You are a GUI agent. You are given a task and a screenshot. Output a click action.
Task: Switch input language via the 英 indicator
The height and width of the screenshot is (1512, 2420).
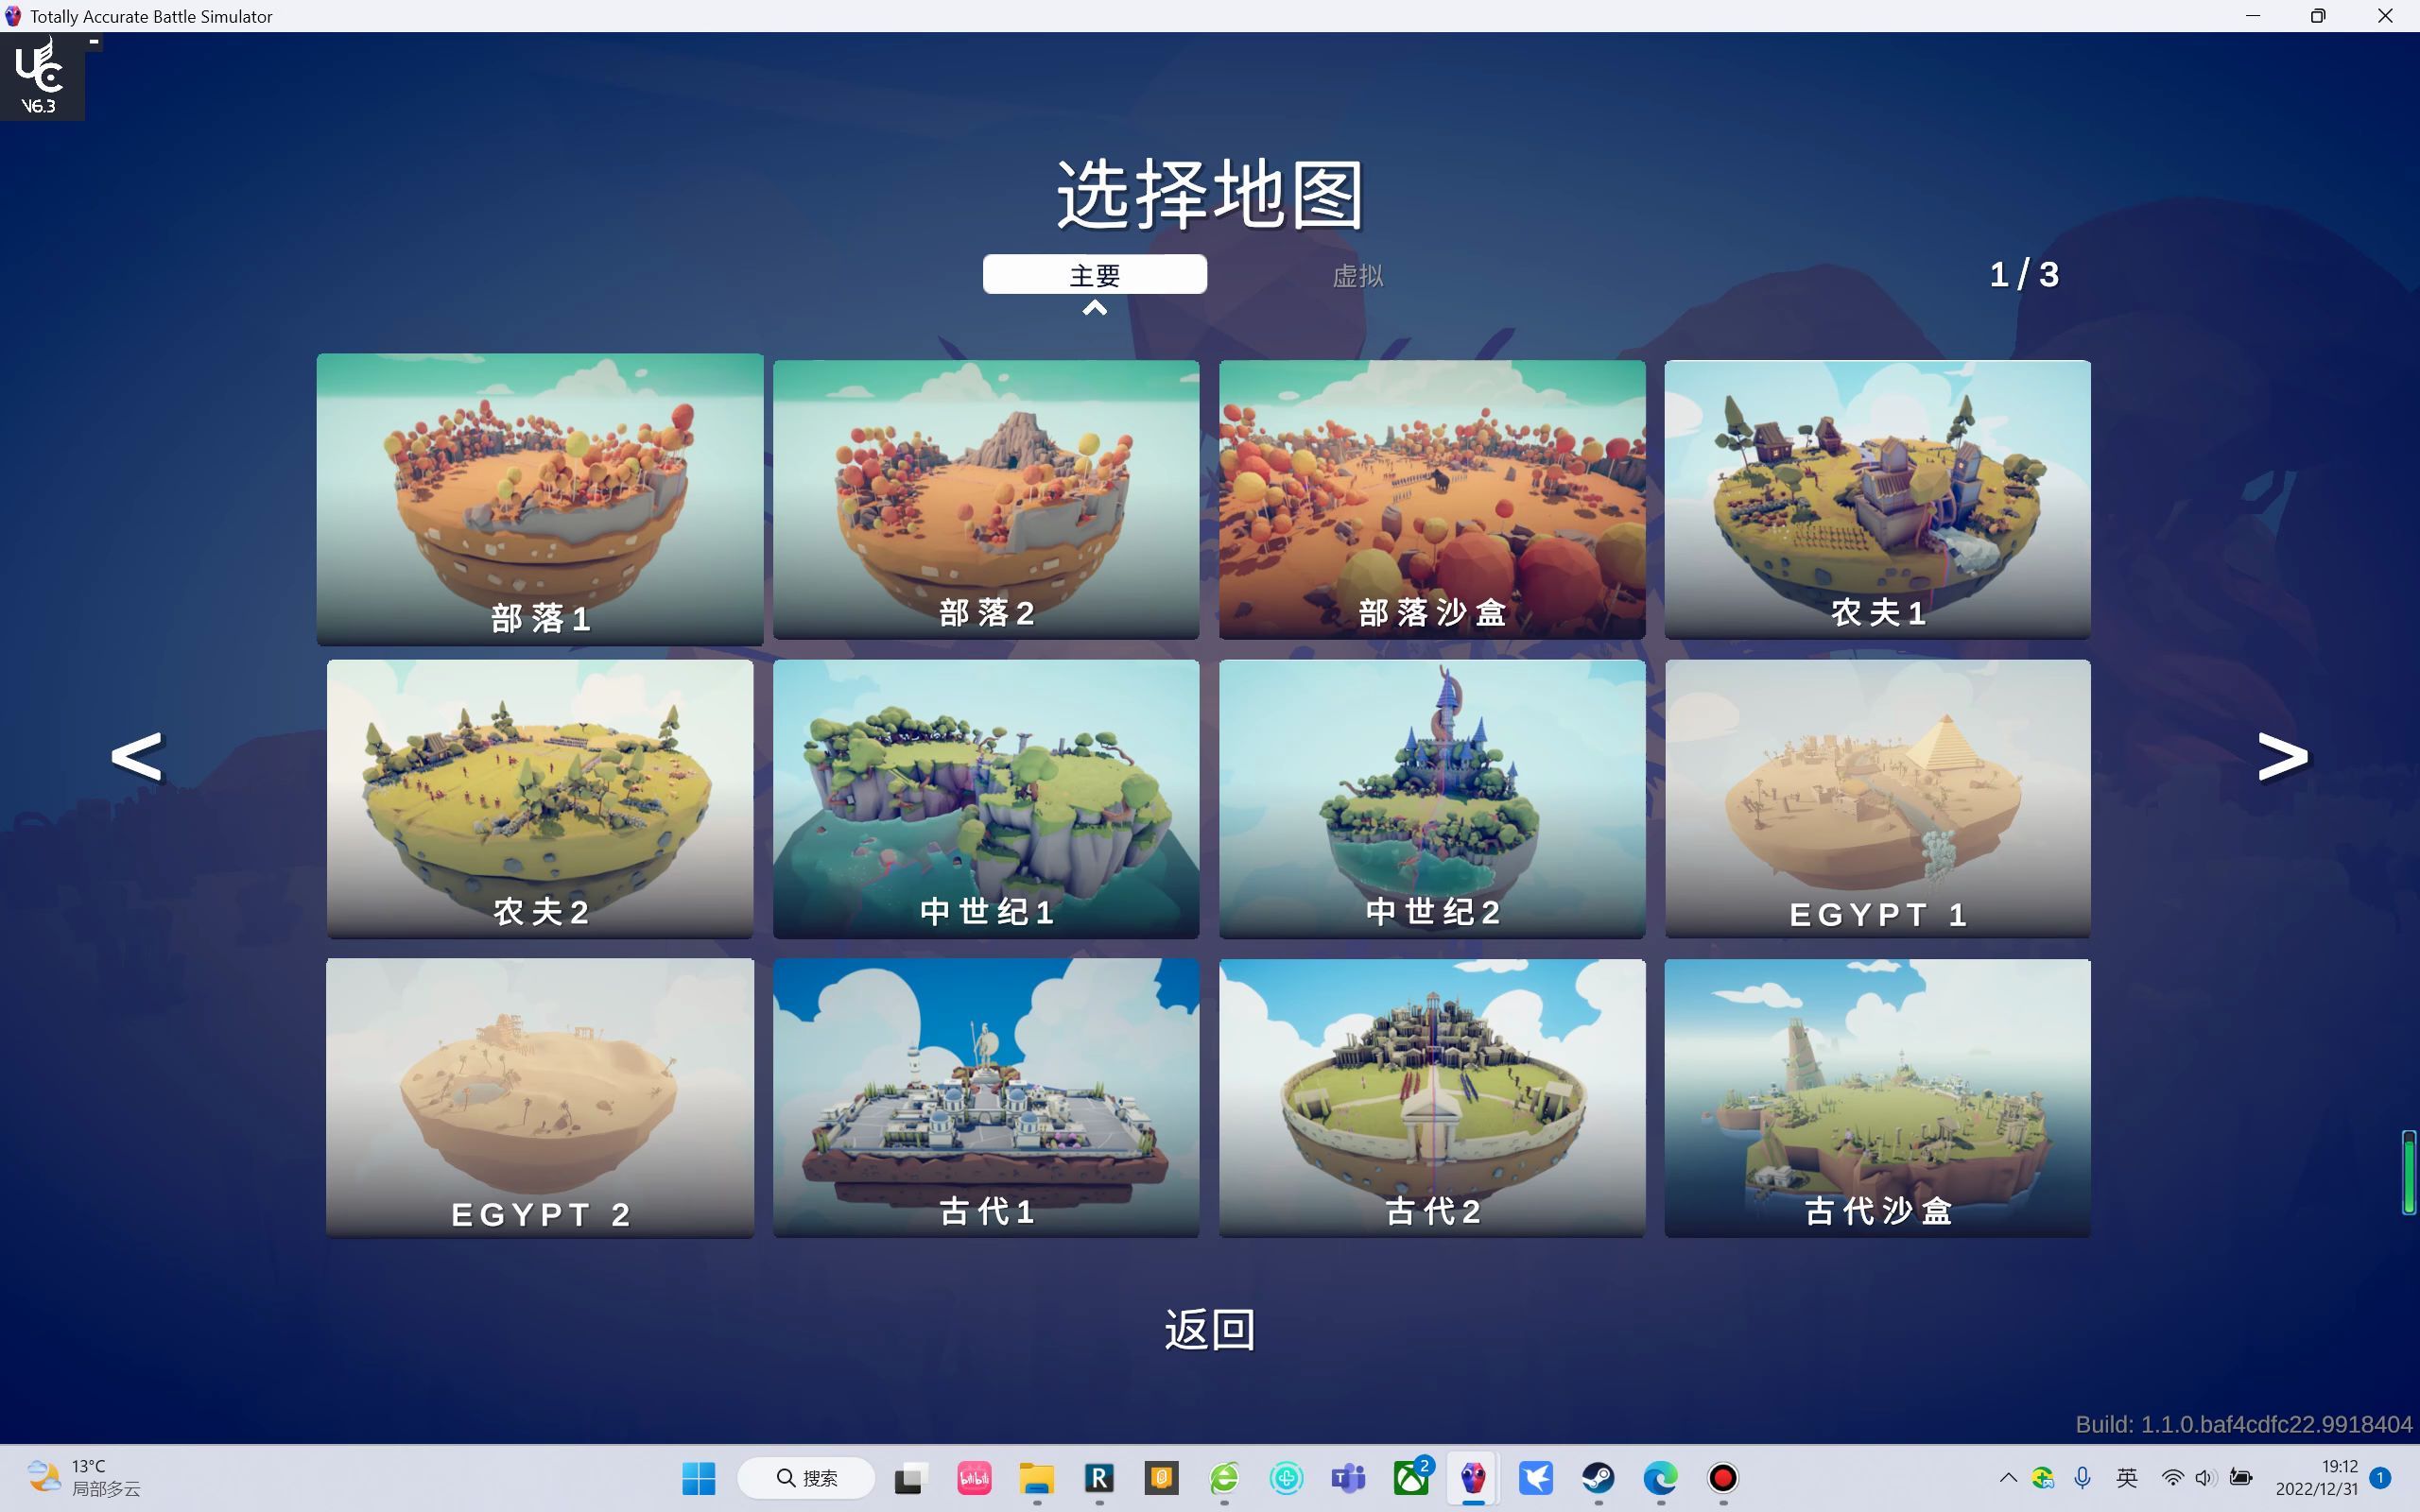[x=2126, y=1478]
